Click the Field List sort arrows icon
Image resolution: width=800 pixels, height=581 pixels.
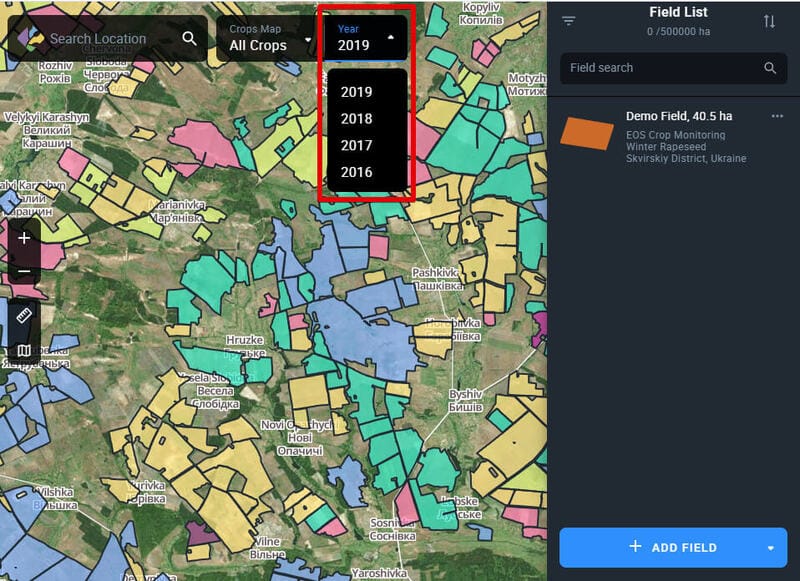click(769, 21)
